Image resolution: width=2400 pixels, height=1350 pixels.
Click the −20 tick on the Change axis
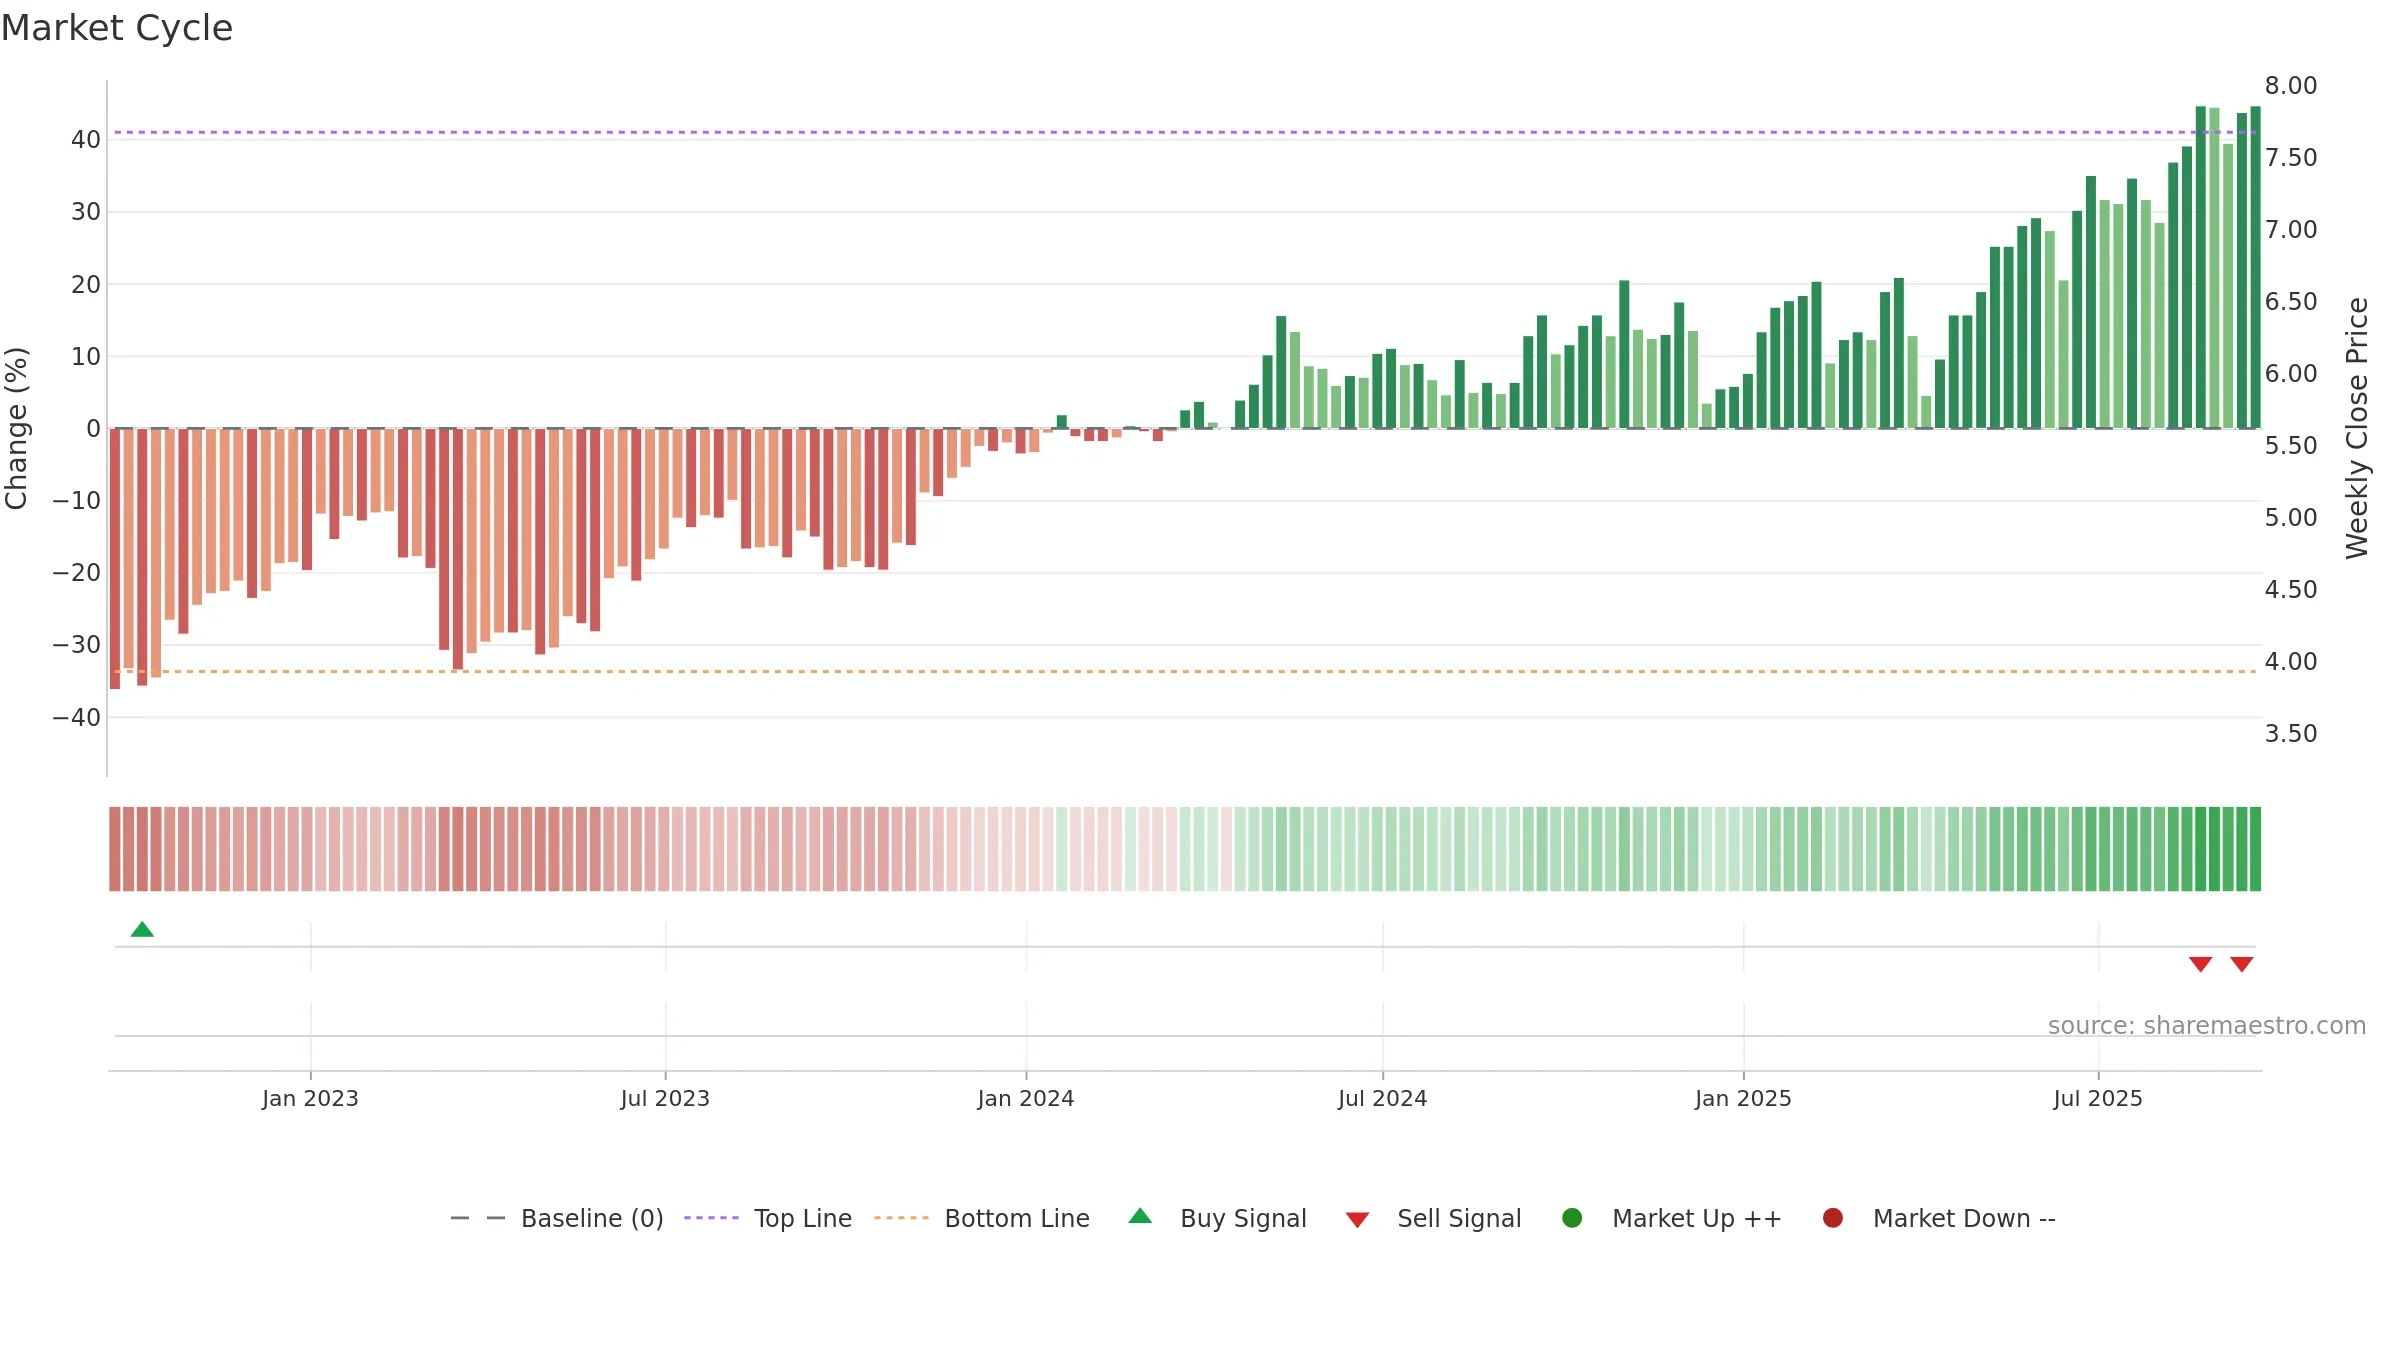[x=77, y=573]
